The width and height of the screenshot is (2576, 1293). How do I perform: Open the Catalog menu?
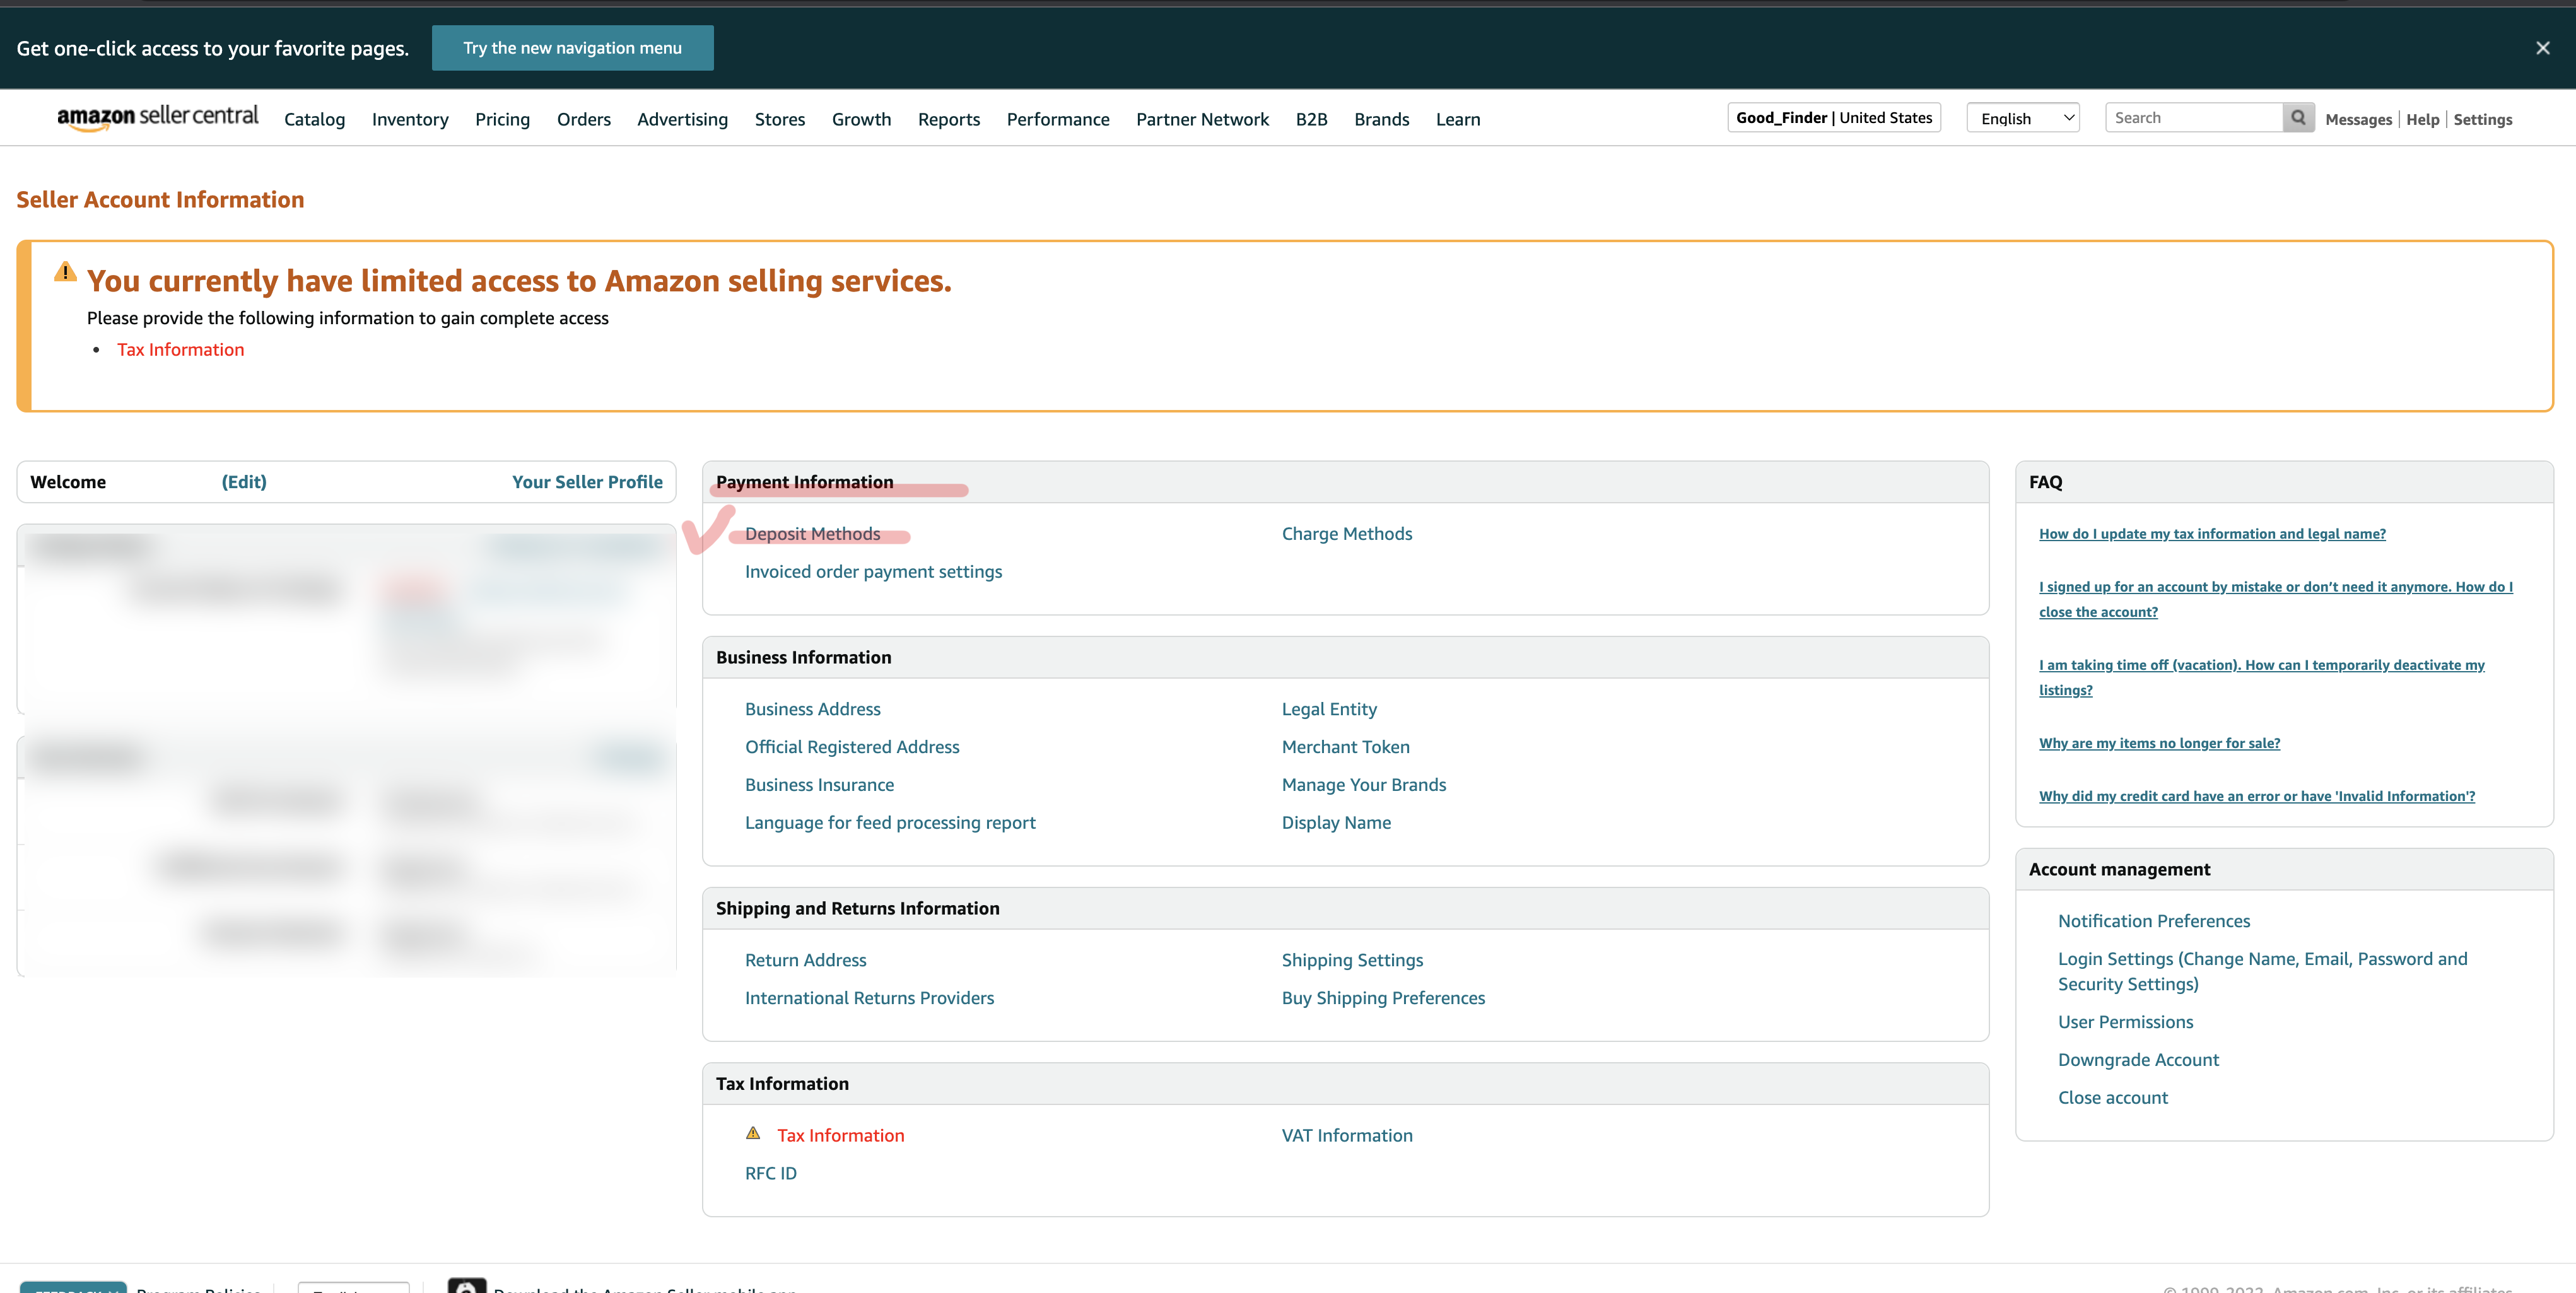point(314,119)
